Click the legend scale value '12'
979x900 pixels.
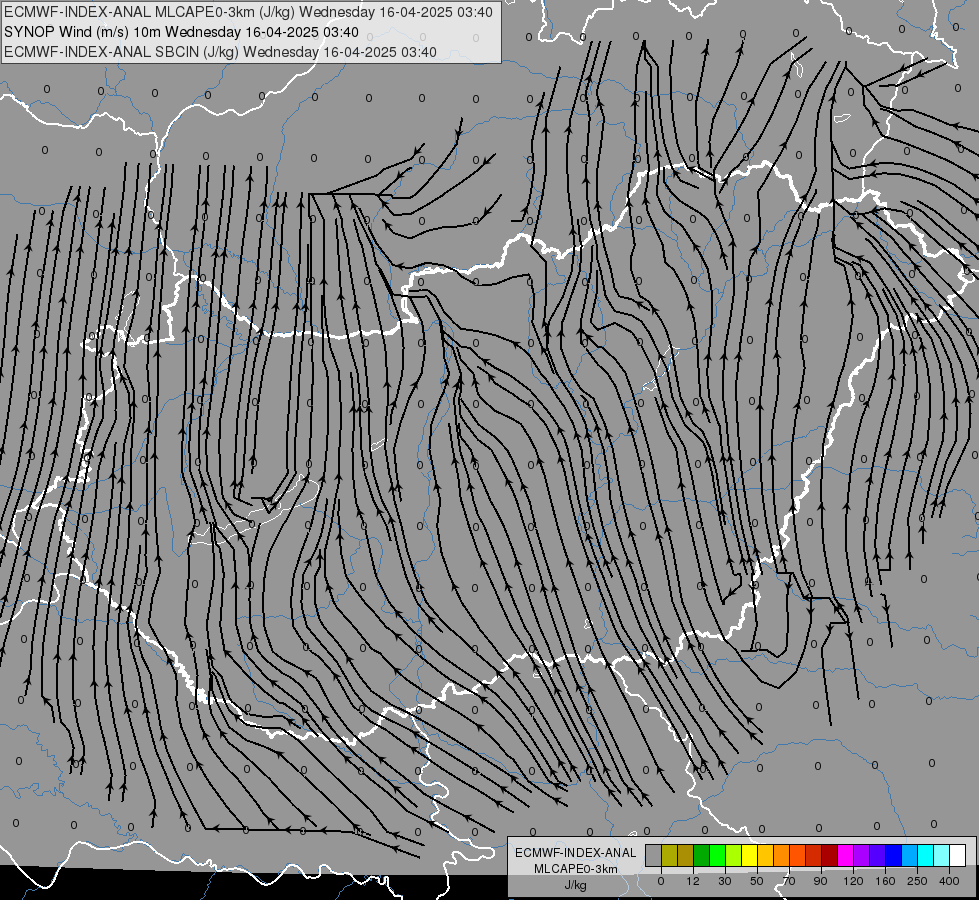(x=693, y=881)
